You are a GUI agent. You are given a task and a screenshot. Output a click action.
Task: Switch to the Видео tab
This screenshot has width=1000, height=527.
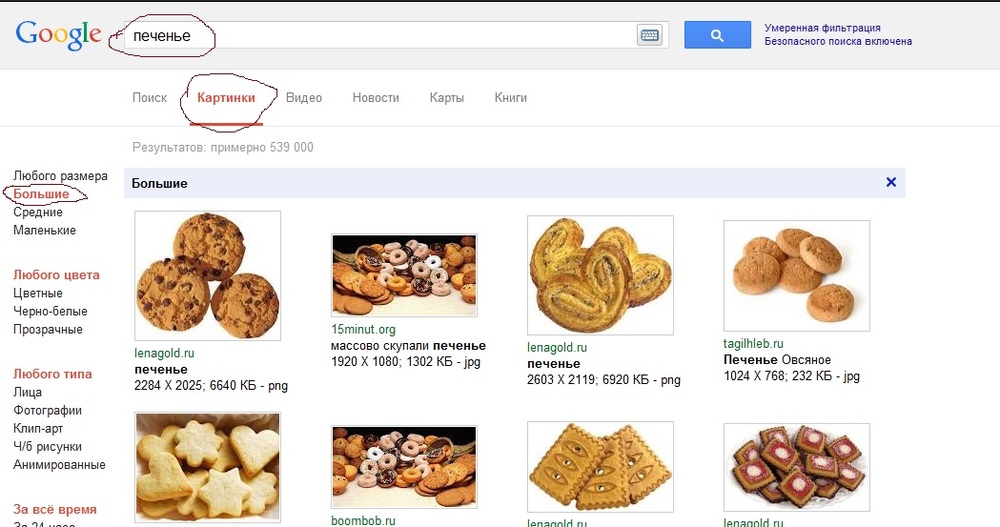pos(304,98)
